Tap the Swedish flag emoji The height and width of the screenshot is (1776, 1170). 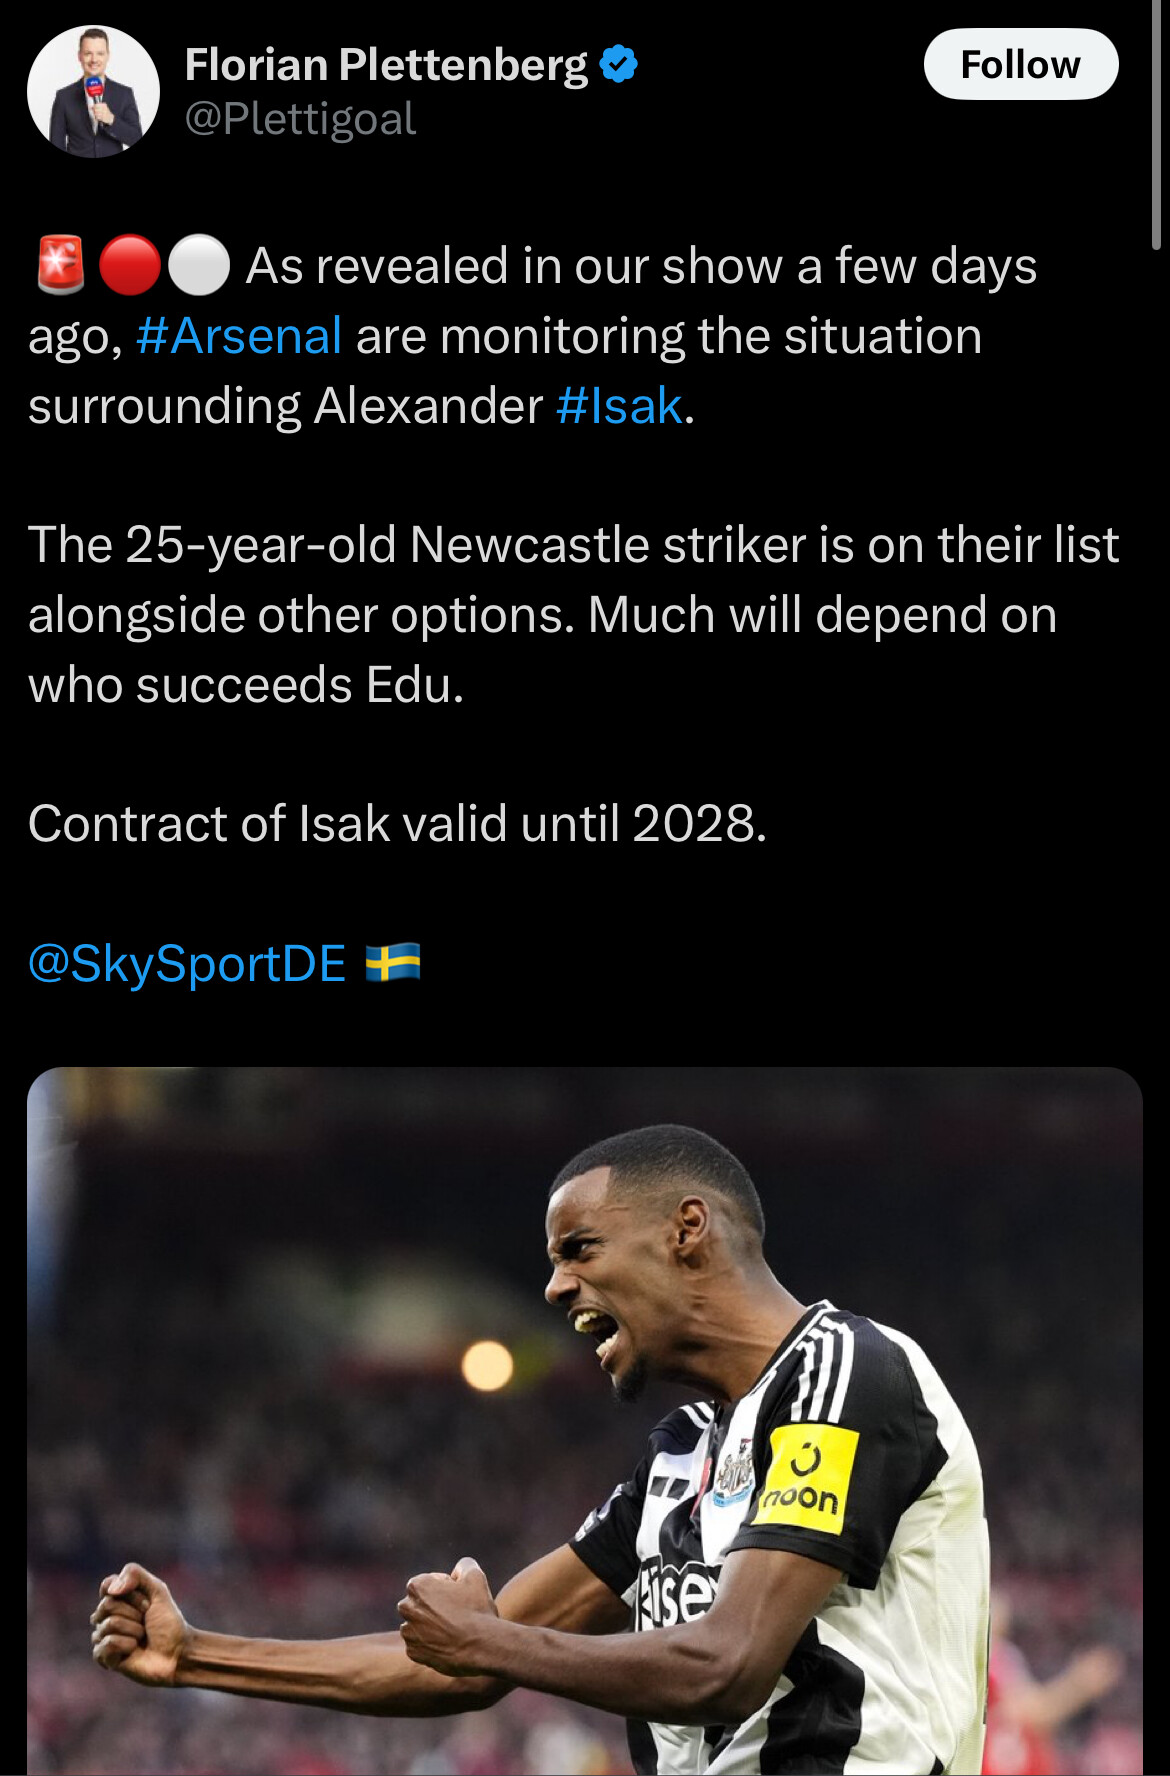click(393, 963)
